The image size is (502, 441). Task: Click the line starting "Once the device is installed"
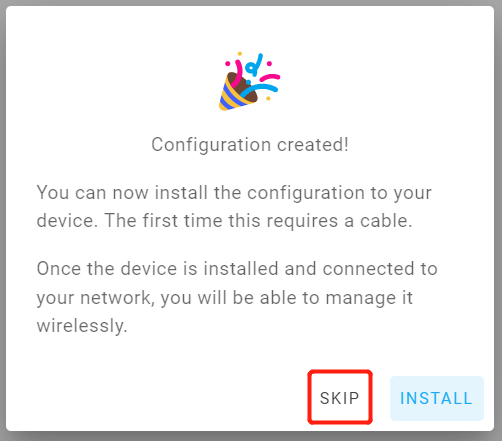click(x=237, y=269)
